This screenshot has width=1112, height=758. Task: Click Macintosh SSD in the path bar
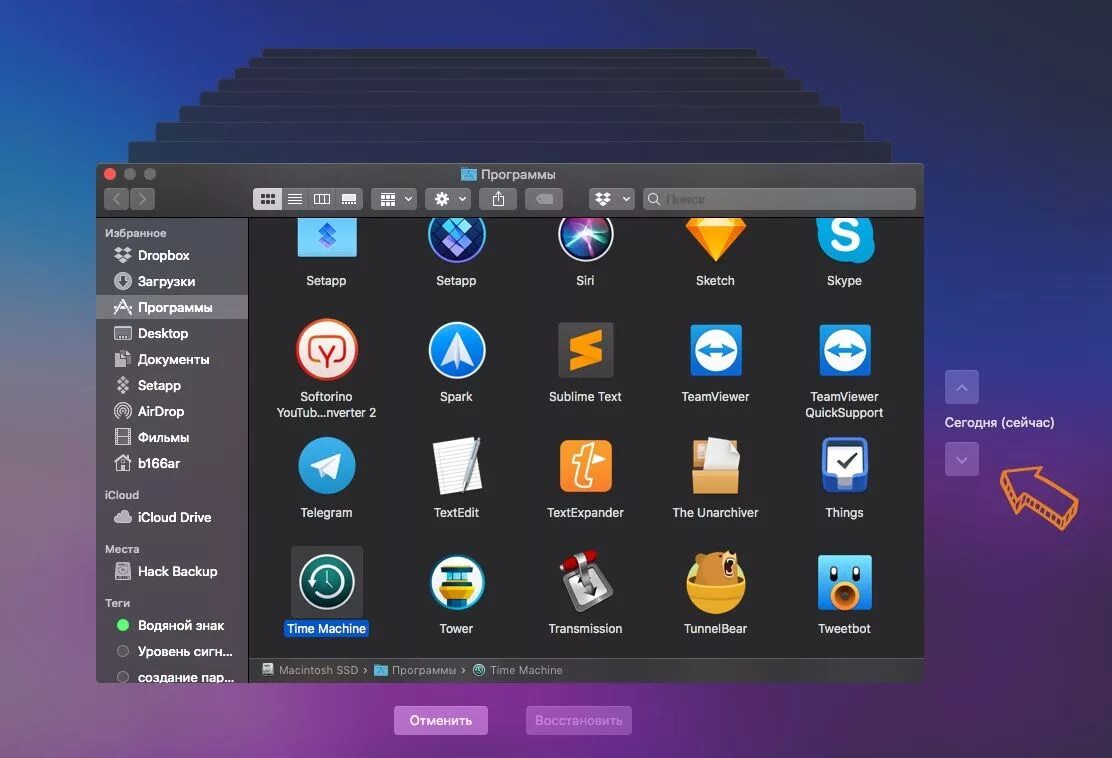311,670
